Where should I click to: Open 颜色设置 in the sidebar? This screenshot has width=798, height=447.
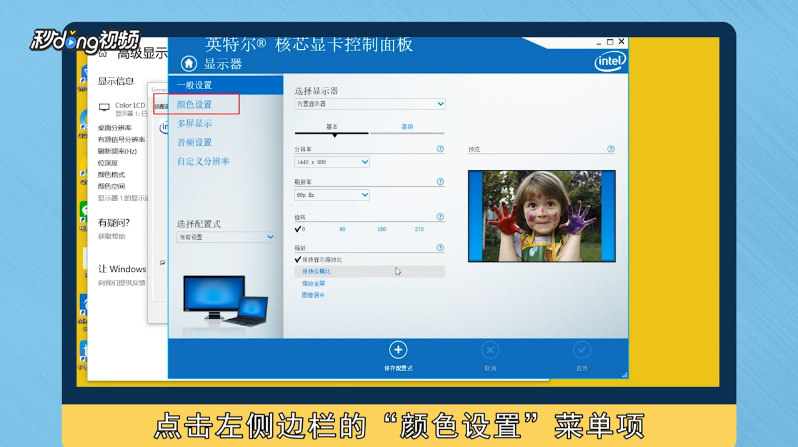[194, 104]
